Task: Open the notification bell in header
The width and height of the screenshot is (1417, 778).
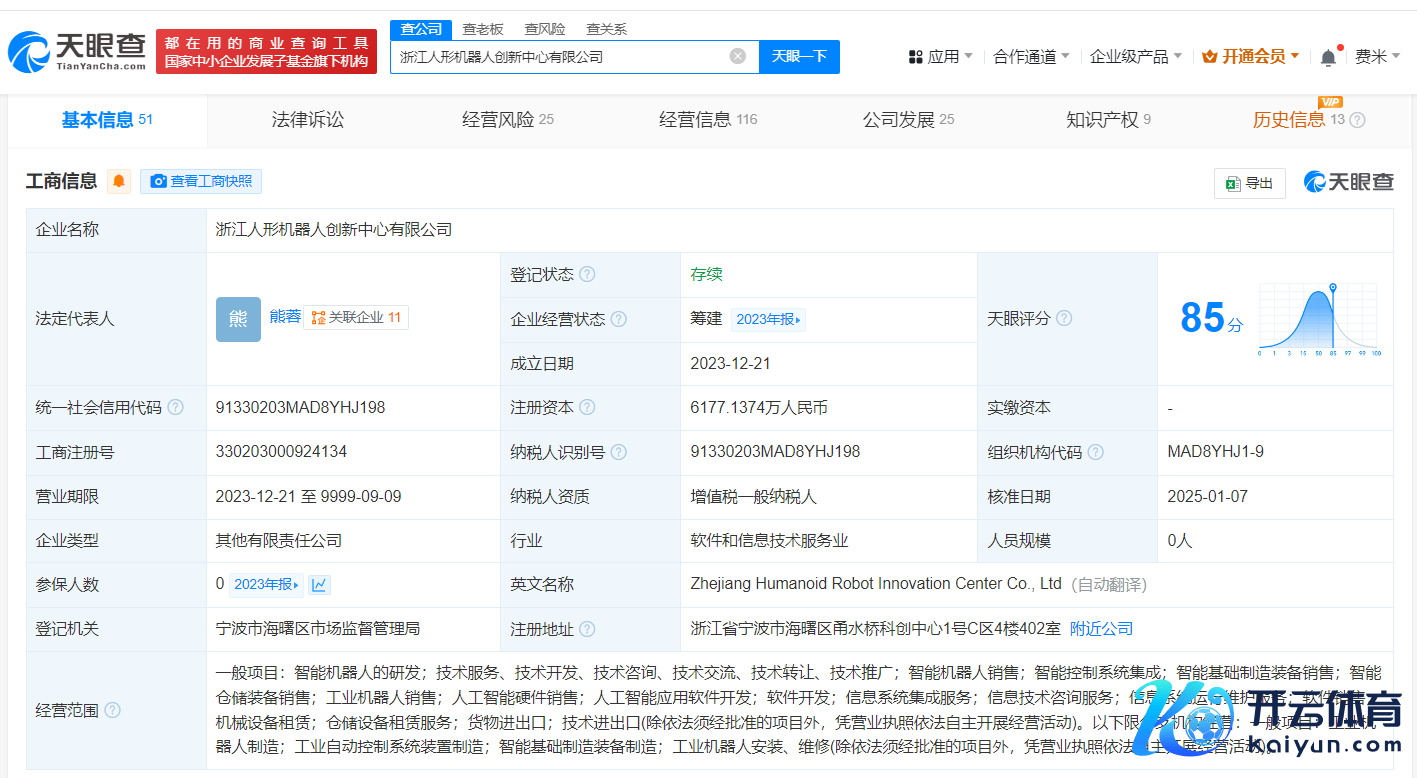Action: click(1328, 57)
